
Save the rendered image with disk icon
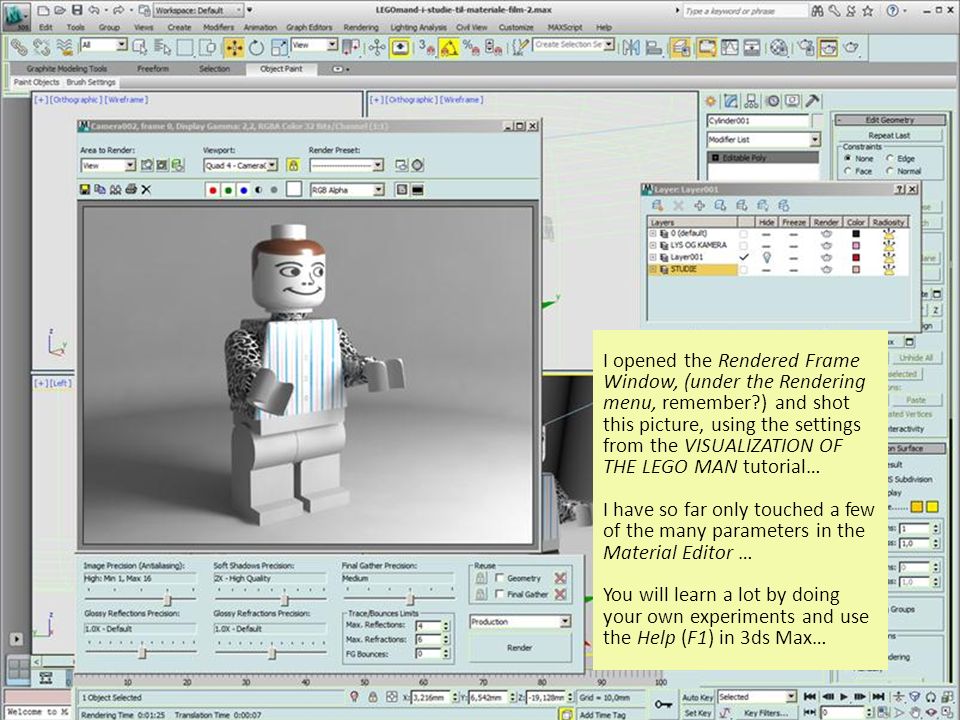(85, 190)
